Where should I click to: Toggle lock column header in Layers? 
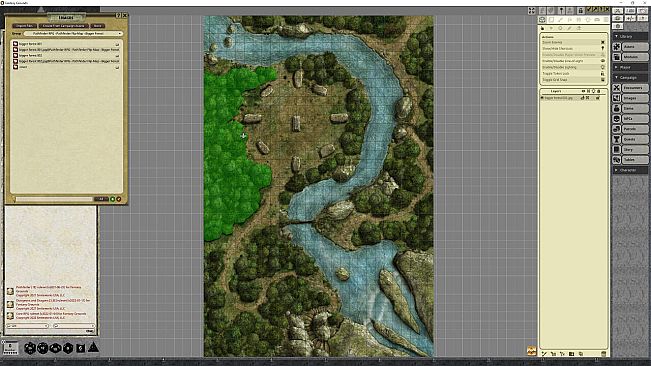(x=598, y=91)
